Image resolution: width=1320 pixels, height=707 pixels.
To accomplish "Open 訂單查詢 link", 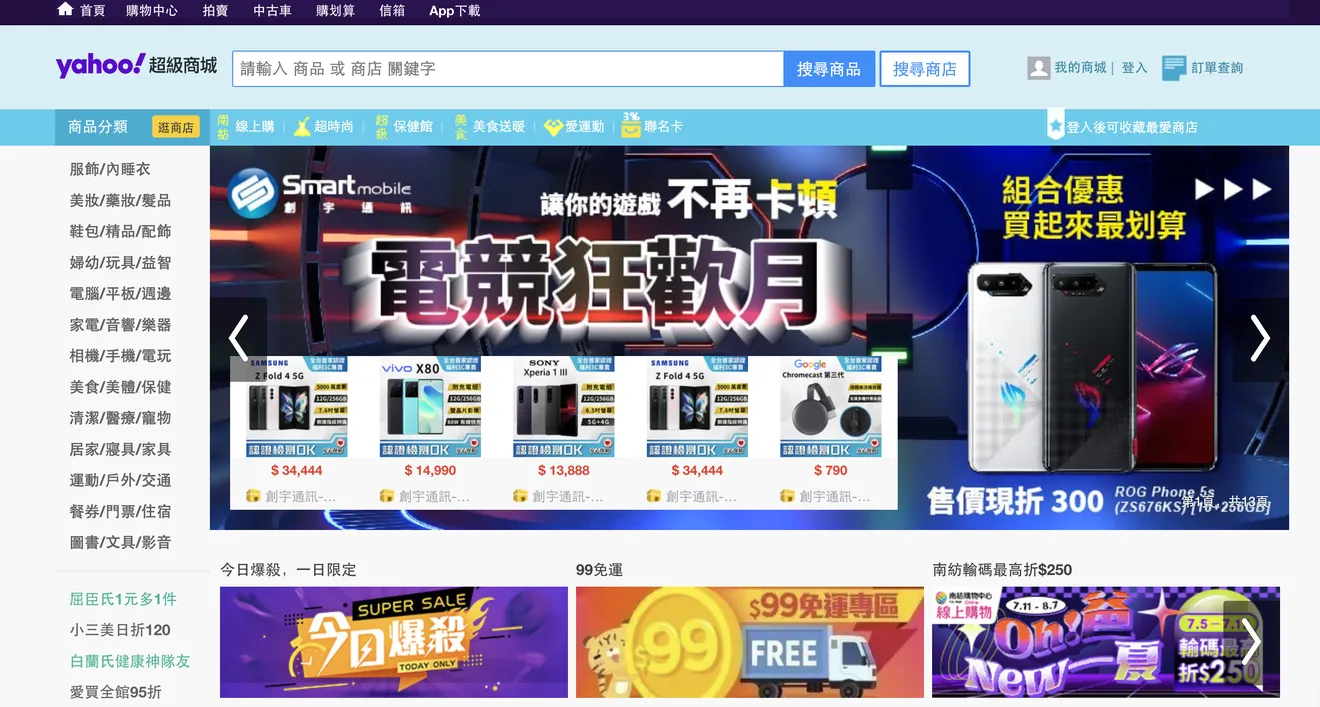I will pos(1217,68).
